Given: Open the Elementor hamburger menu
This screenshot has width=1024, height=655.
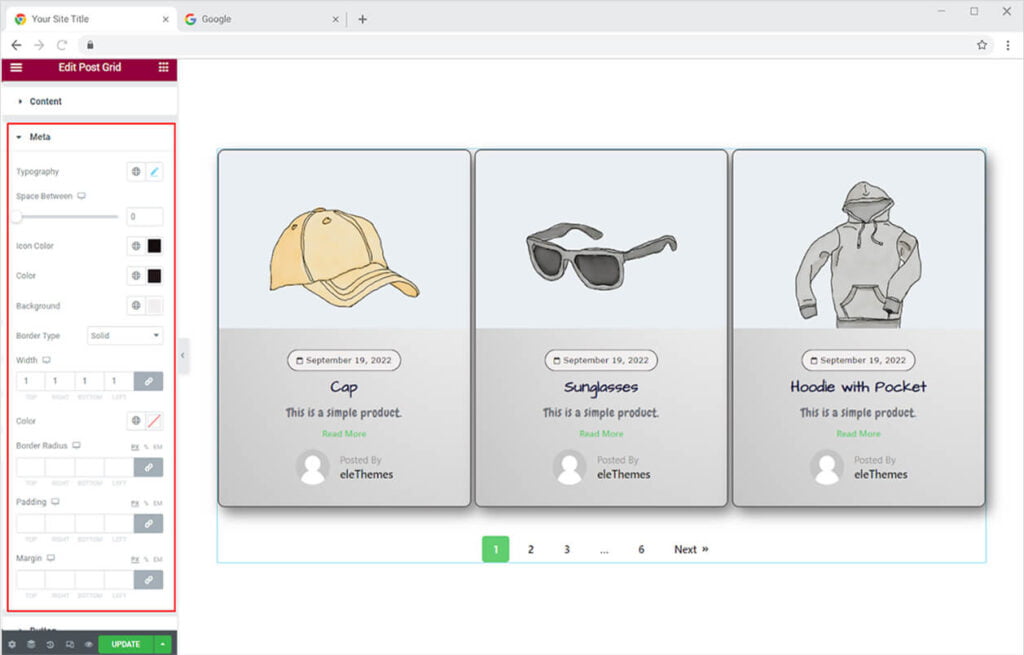Looking at the screenshot, I should click(16, 67).
